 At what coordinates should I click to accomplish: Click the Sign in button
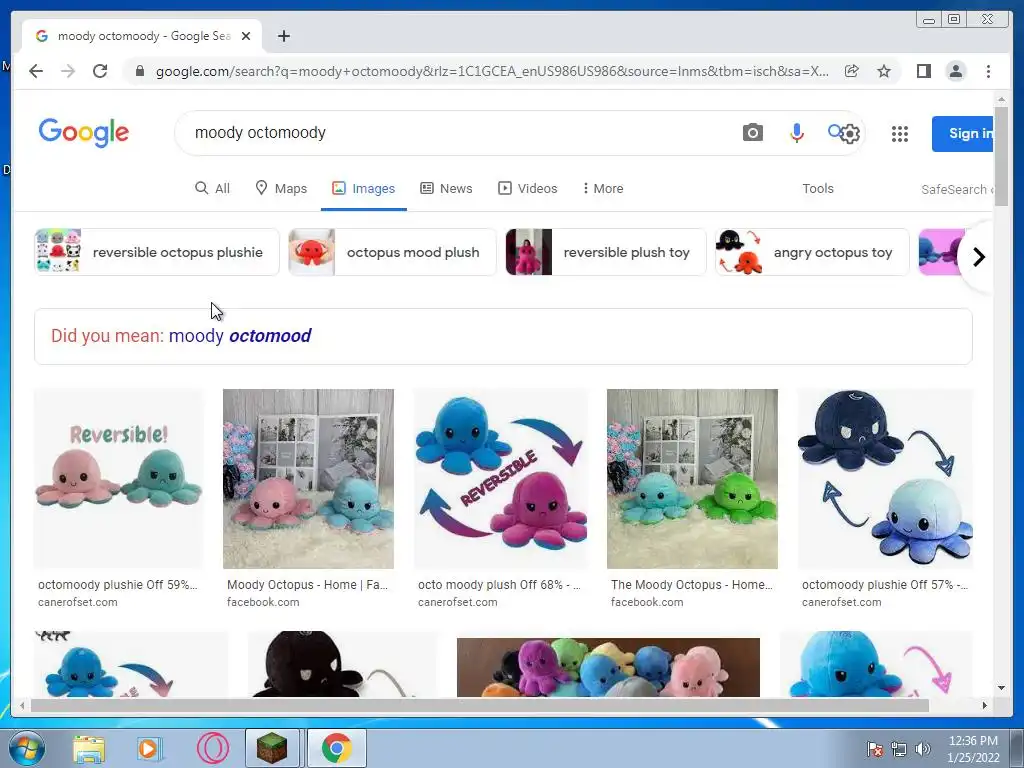(963, 133)
